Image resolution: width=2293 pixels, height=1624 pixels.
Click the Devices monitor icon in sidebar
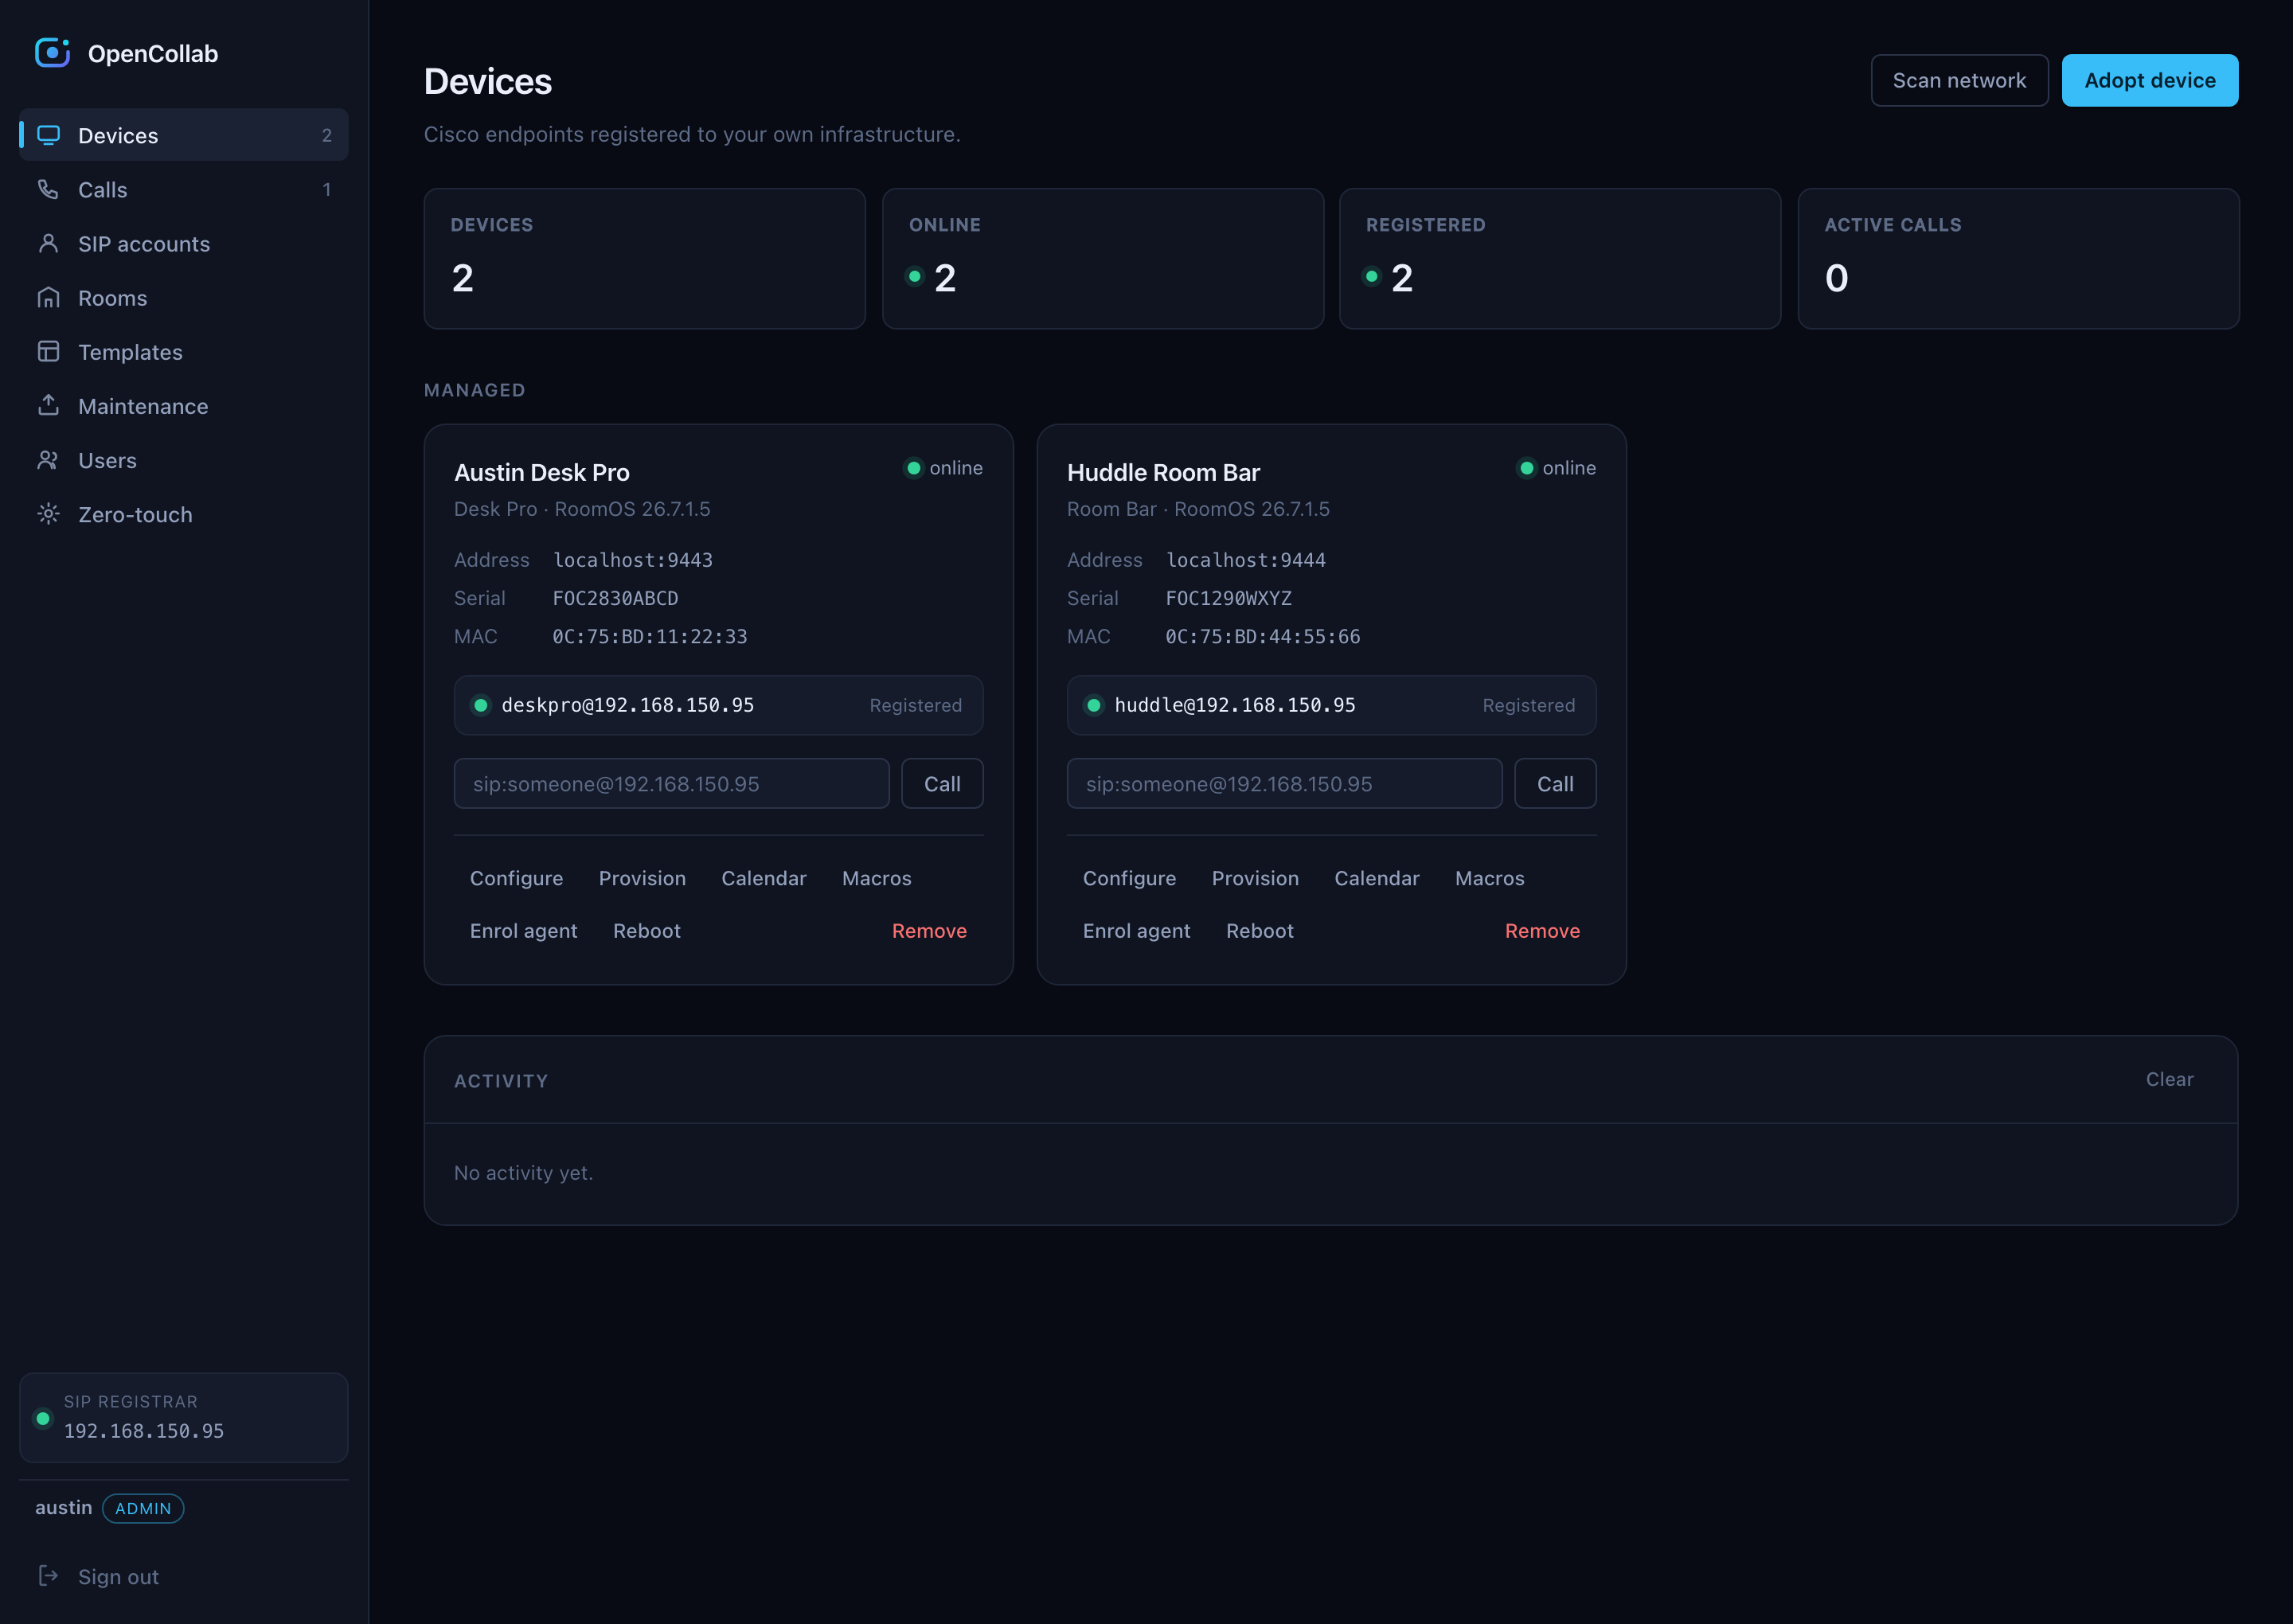(48, 135)
